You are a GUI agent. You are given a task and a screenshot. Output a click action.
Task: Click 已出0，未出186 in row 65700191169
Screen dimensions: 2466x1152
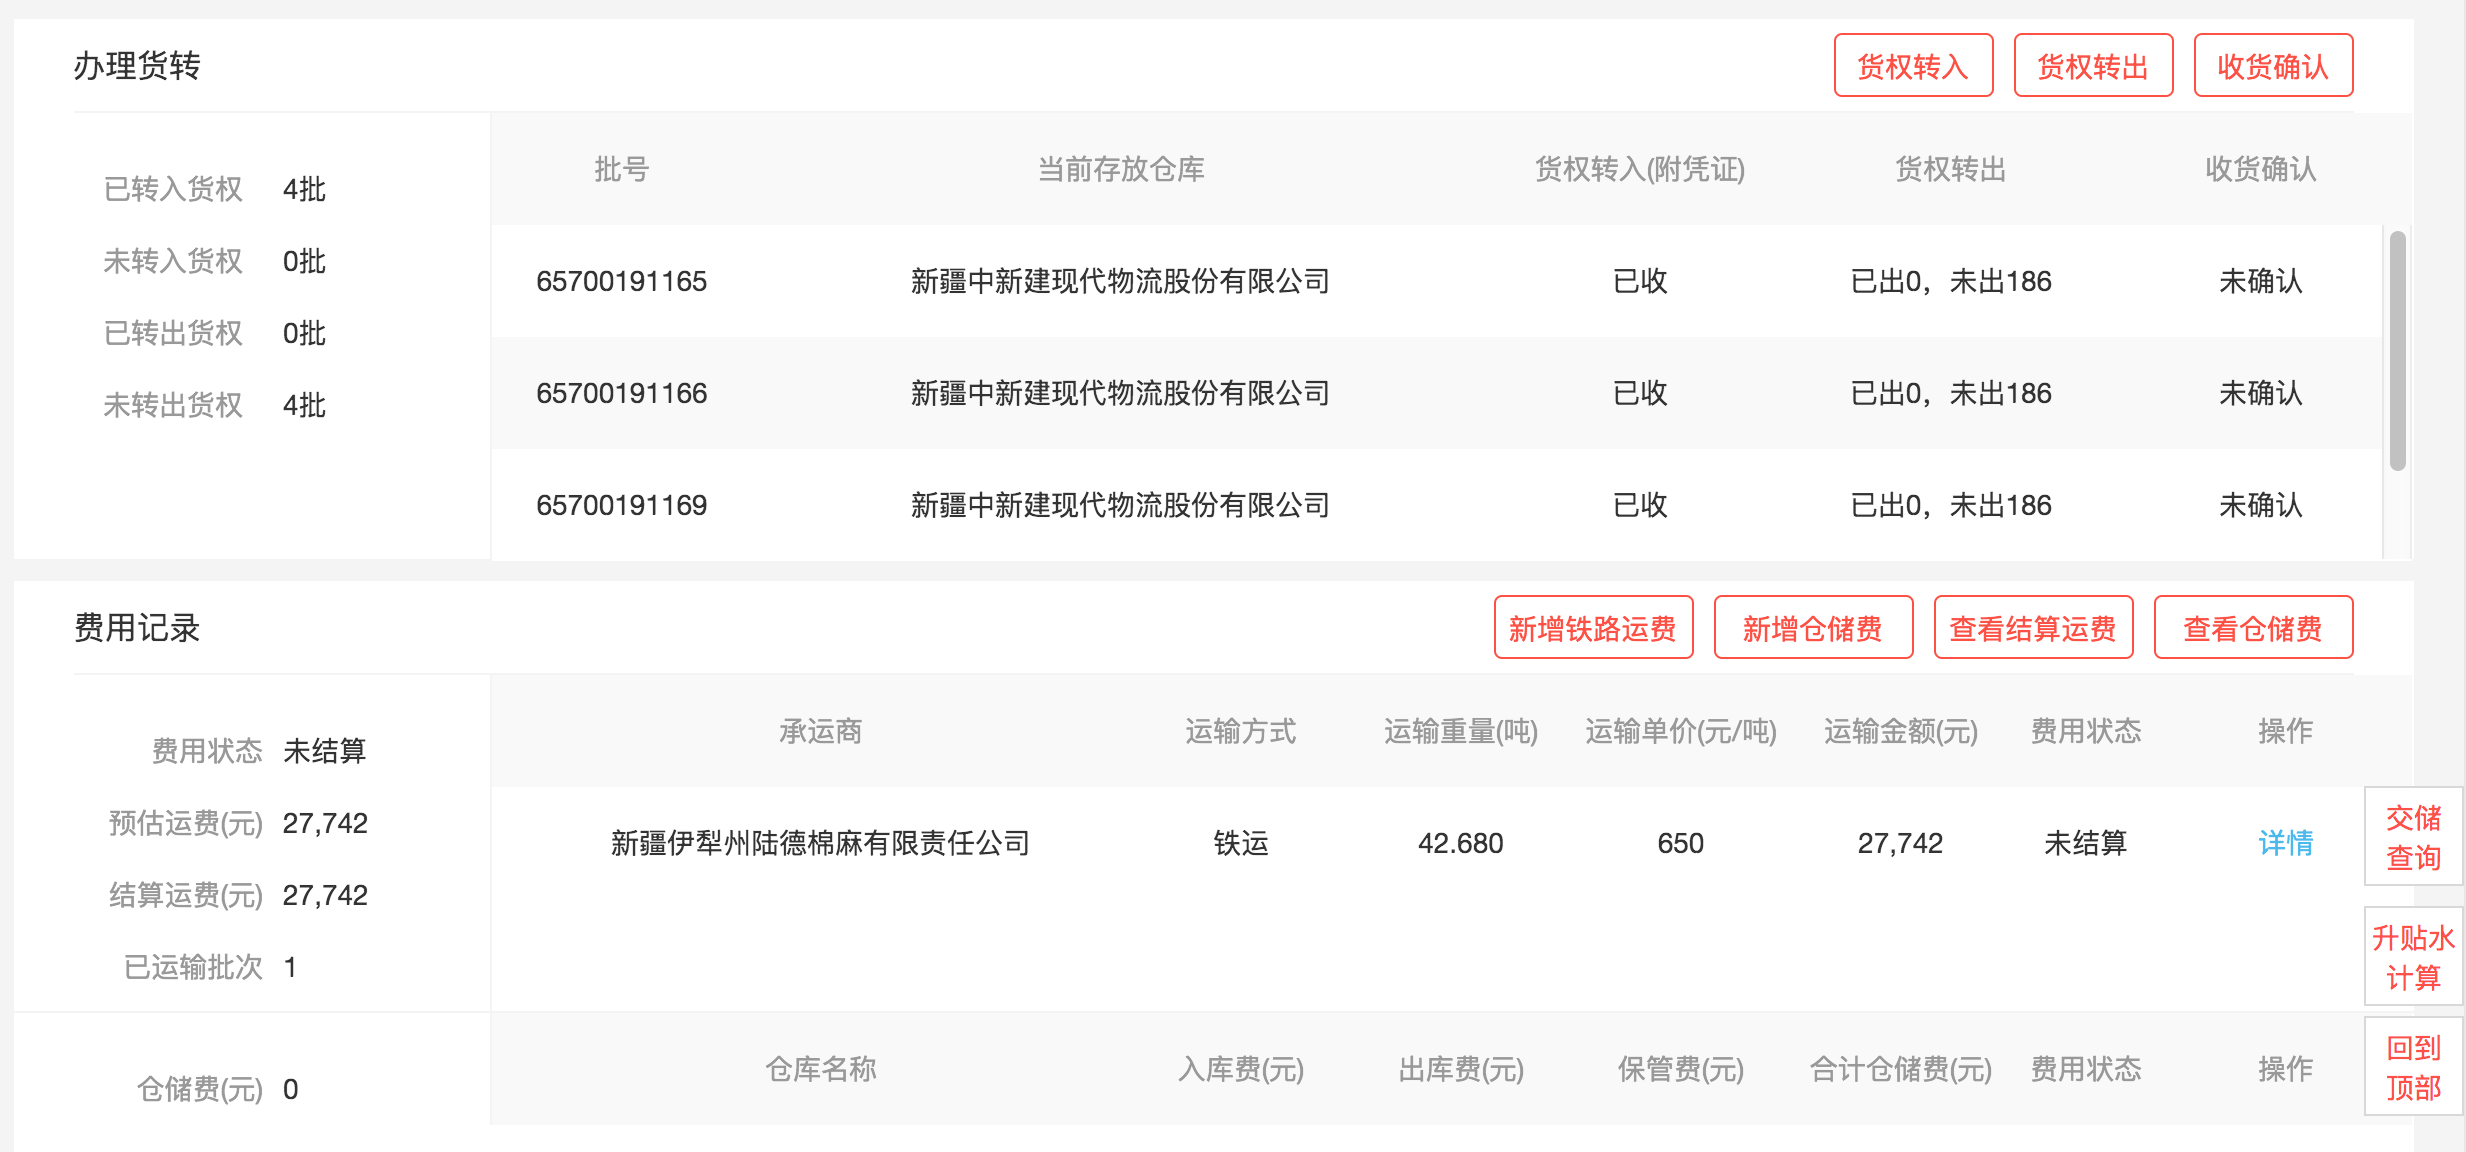coord(1950,505)
